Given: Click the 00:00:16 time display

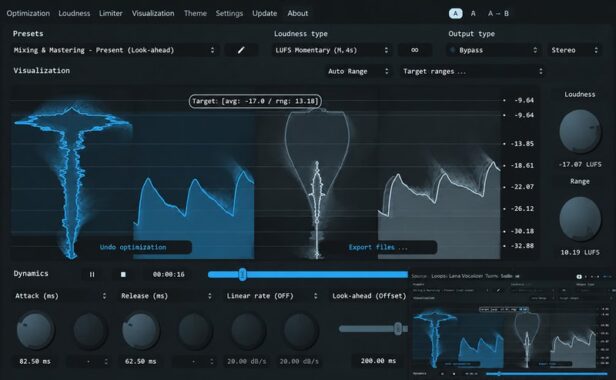Looking at the screenshot, I should click(x=169, y=274).
